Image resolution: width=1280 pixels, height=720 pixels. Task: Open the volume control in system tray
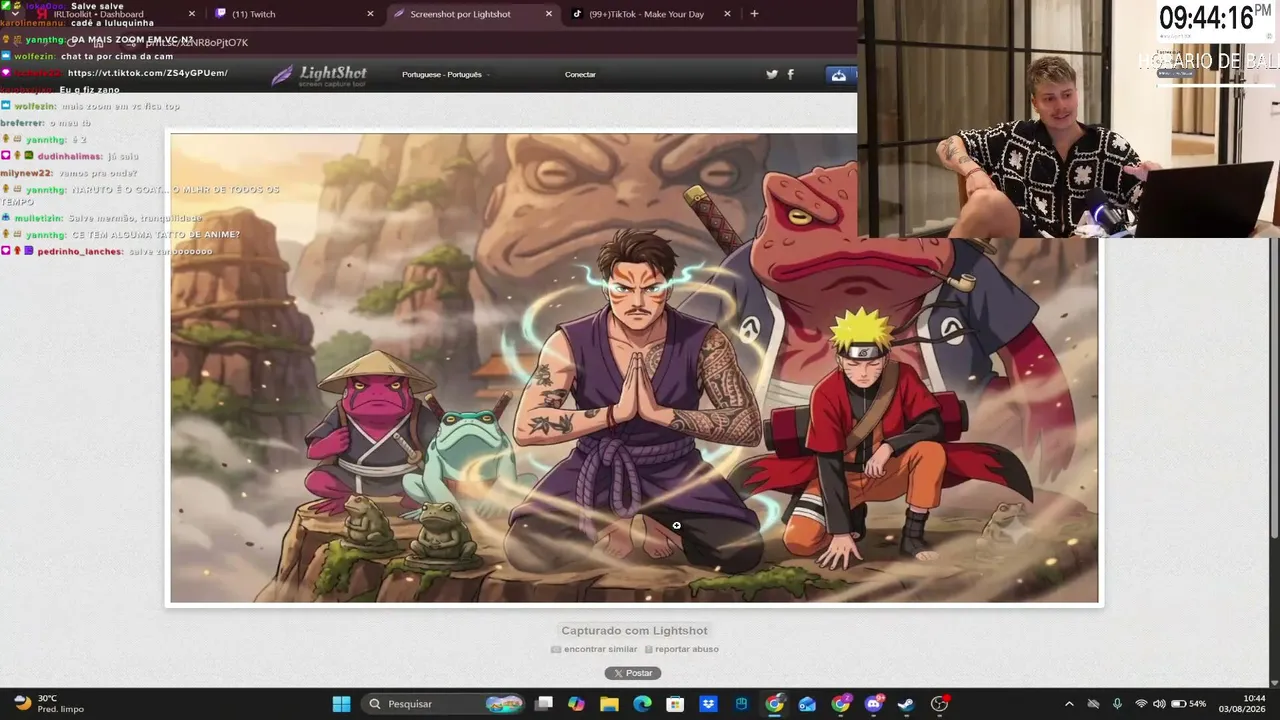point(1159,704)
